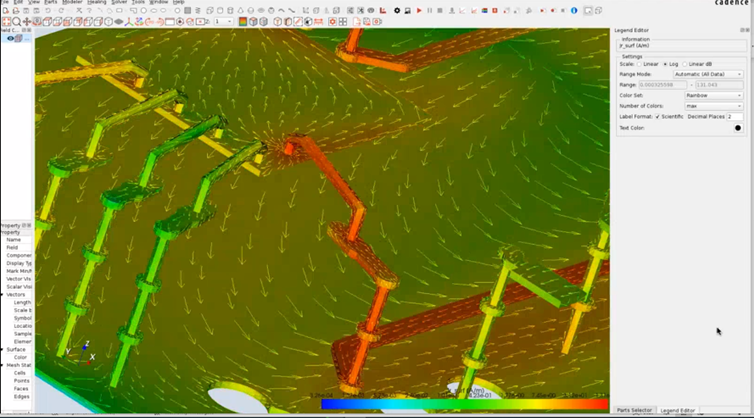This screenshot has width=754, height=418.
Task: Open the Tools menu
Action: pyautogui.click(x=138, y=3)
